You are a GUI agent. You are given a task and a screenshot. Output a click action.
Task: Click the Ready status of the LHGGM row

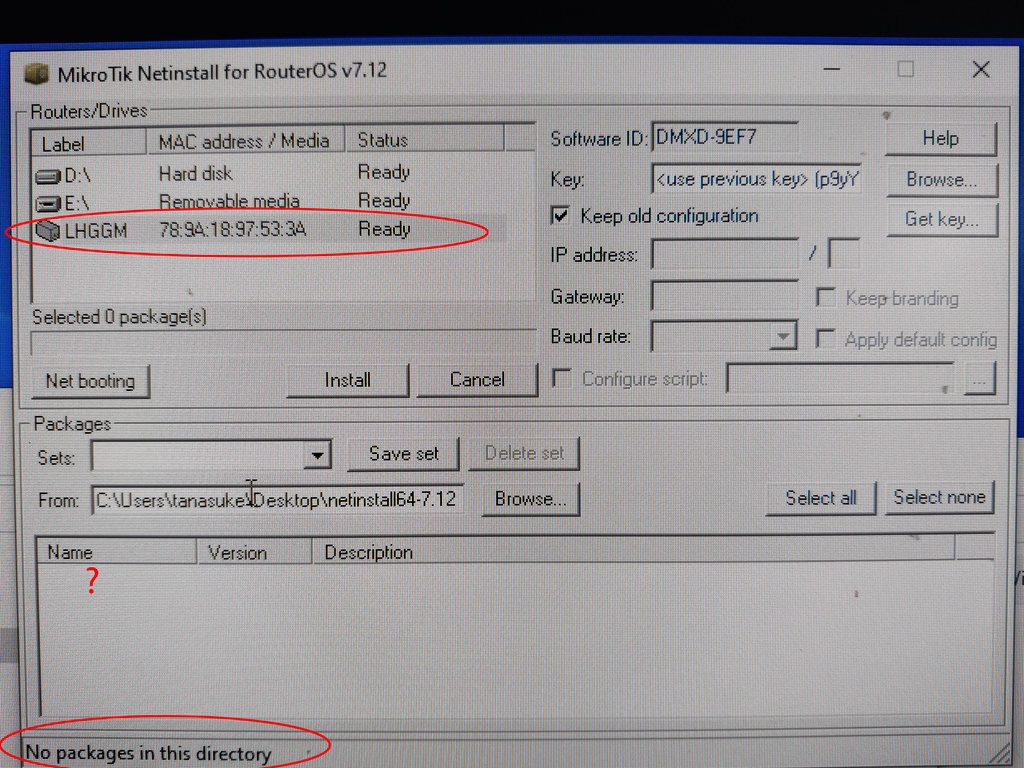coord(384,229)
